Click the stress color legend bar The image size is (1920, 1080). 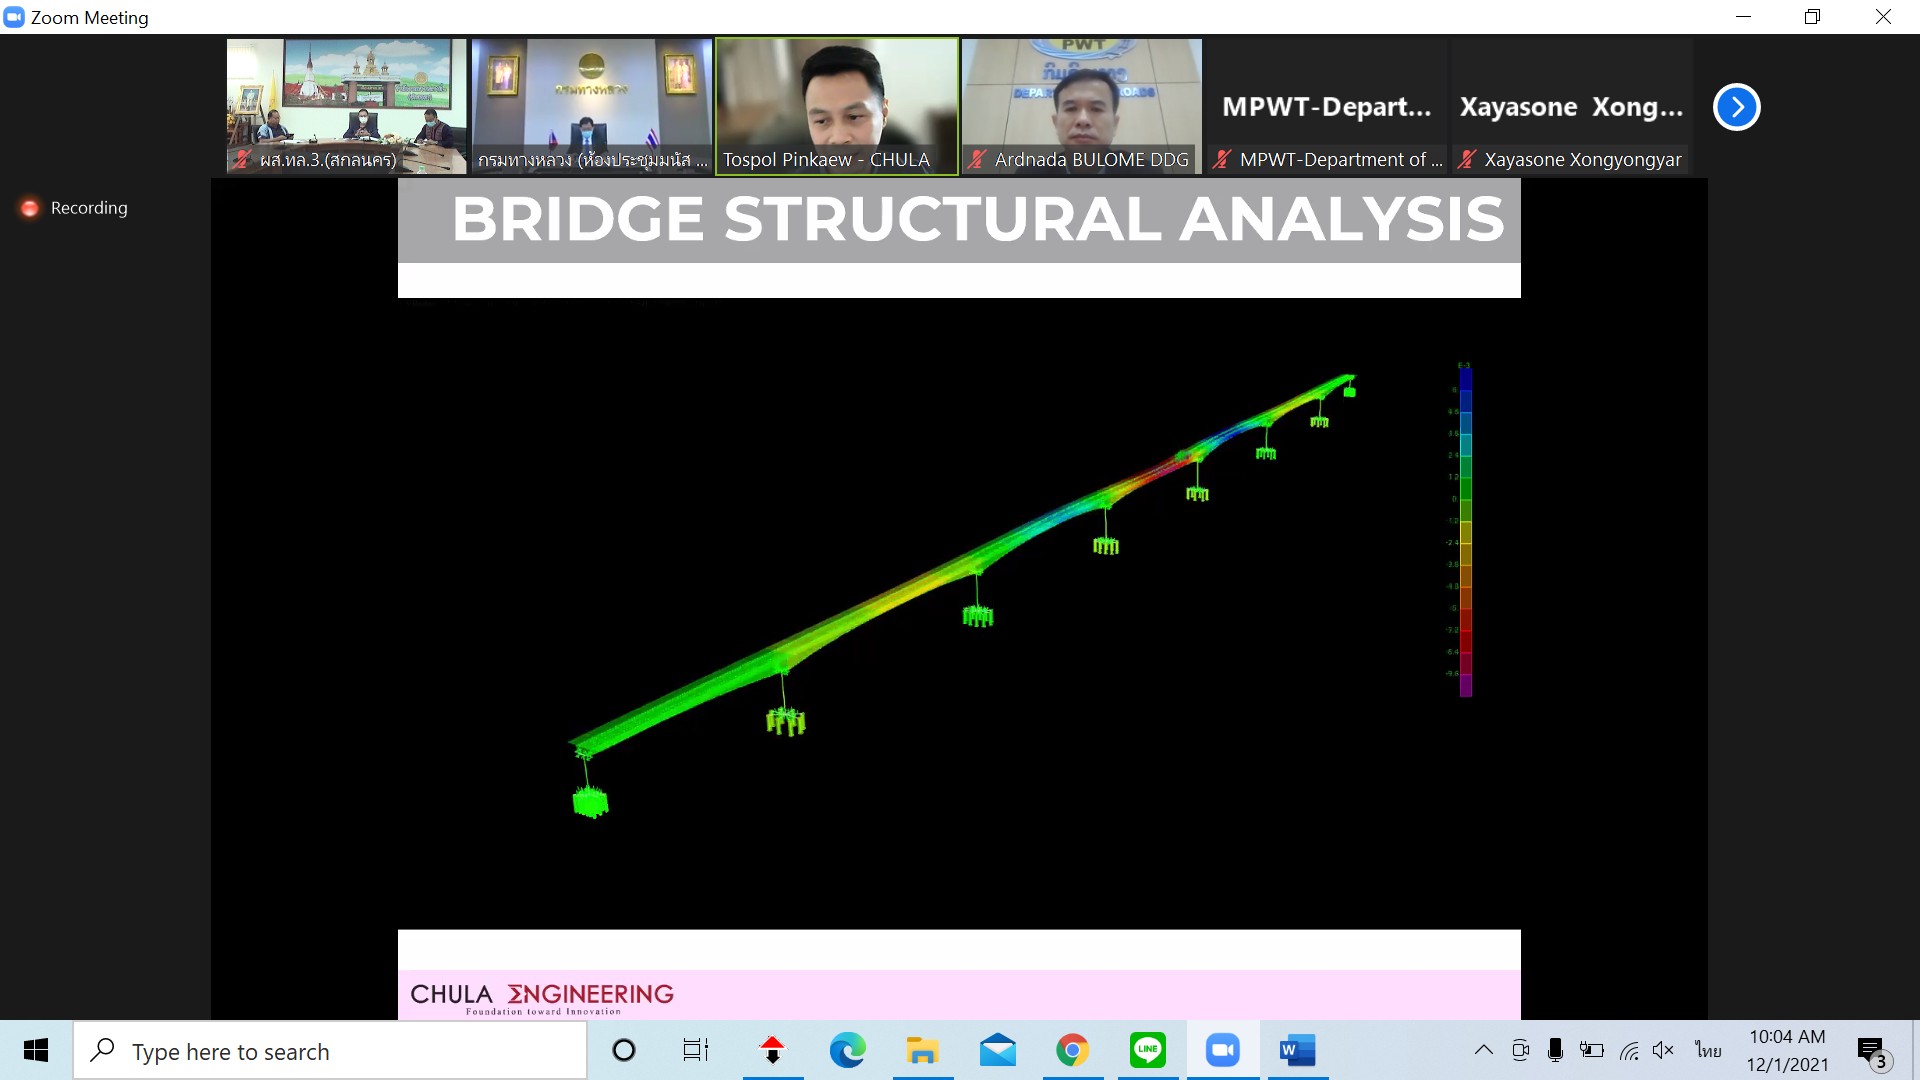tap(1465, 530)
